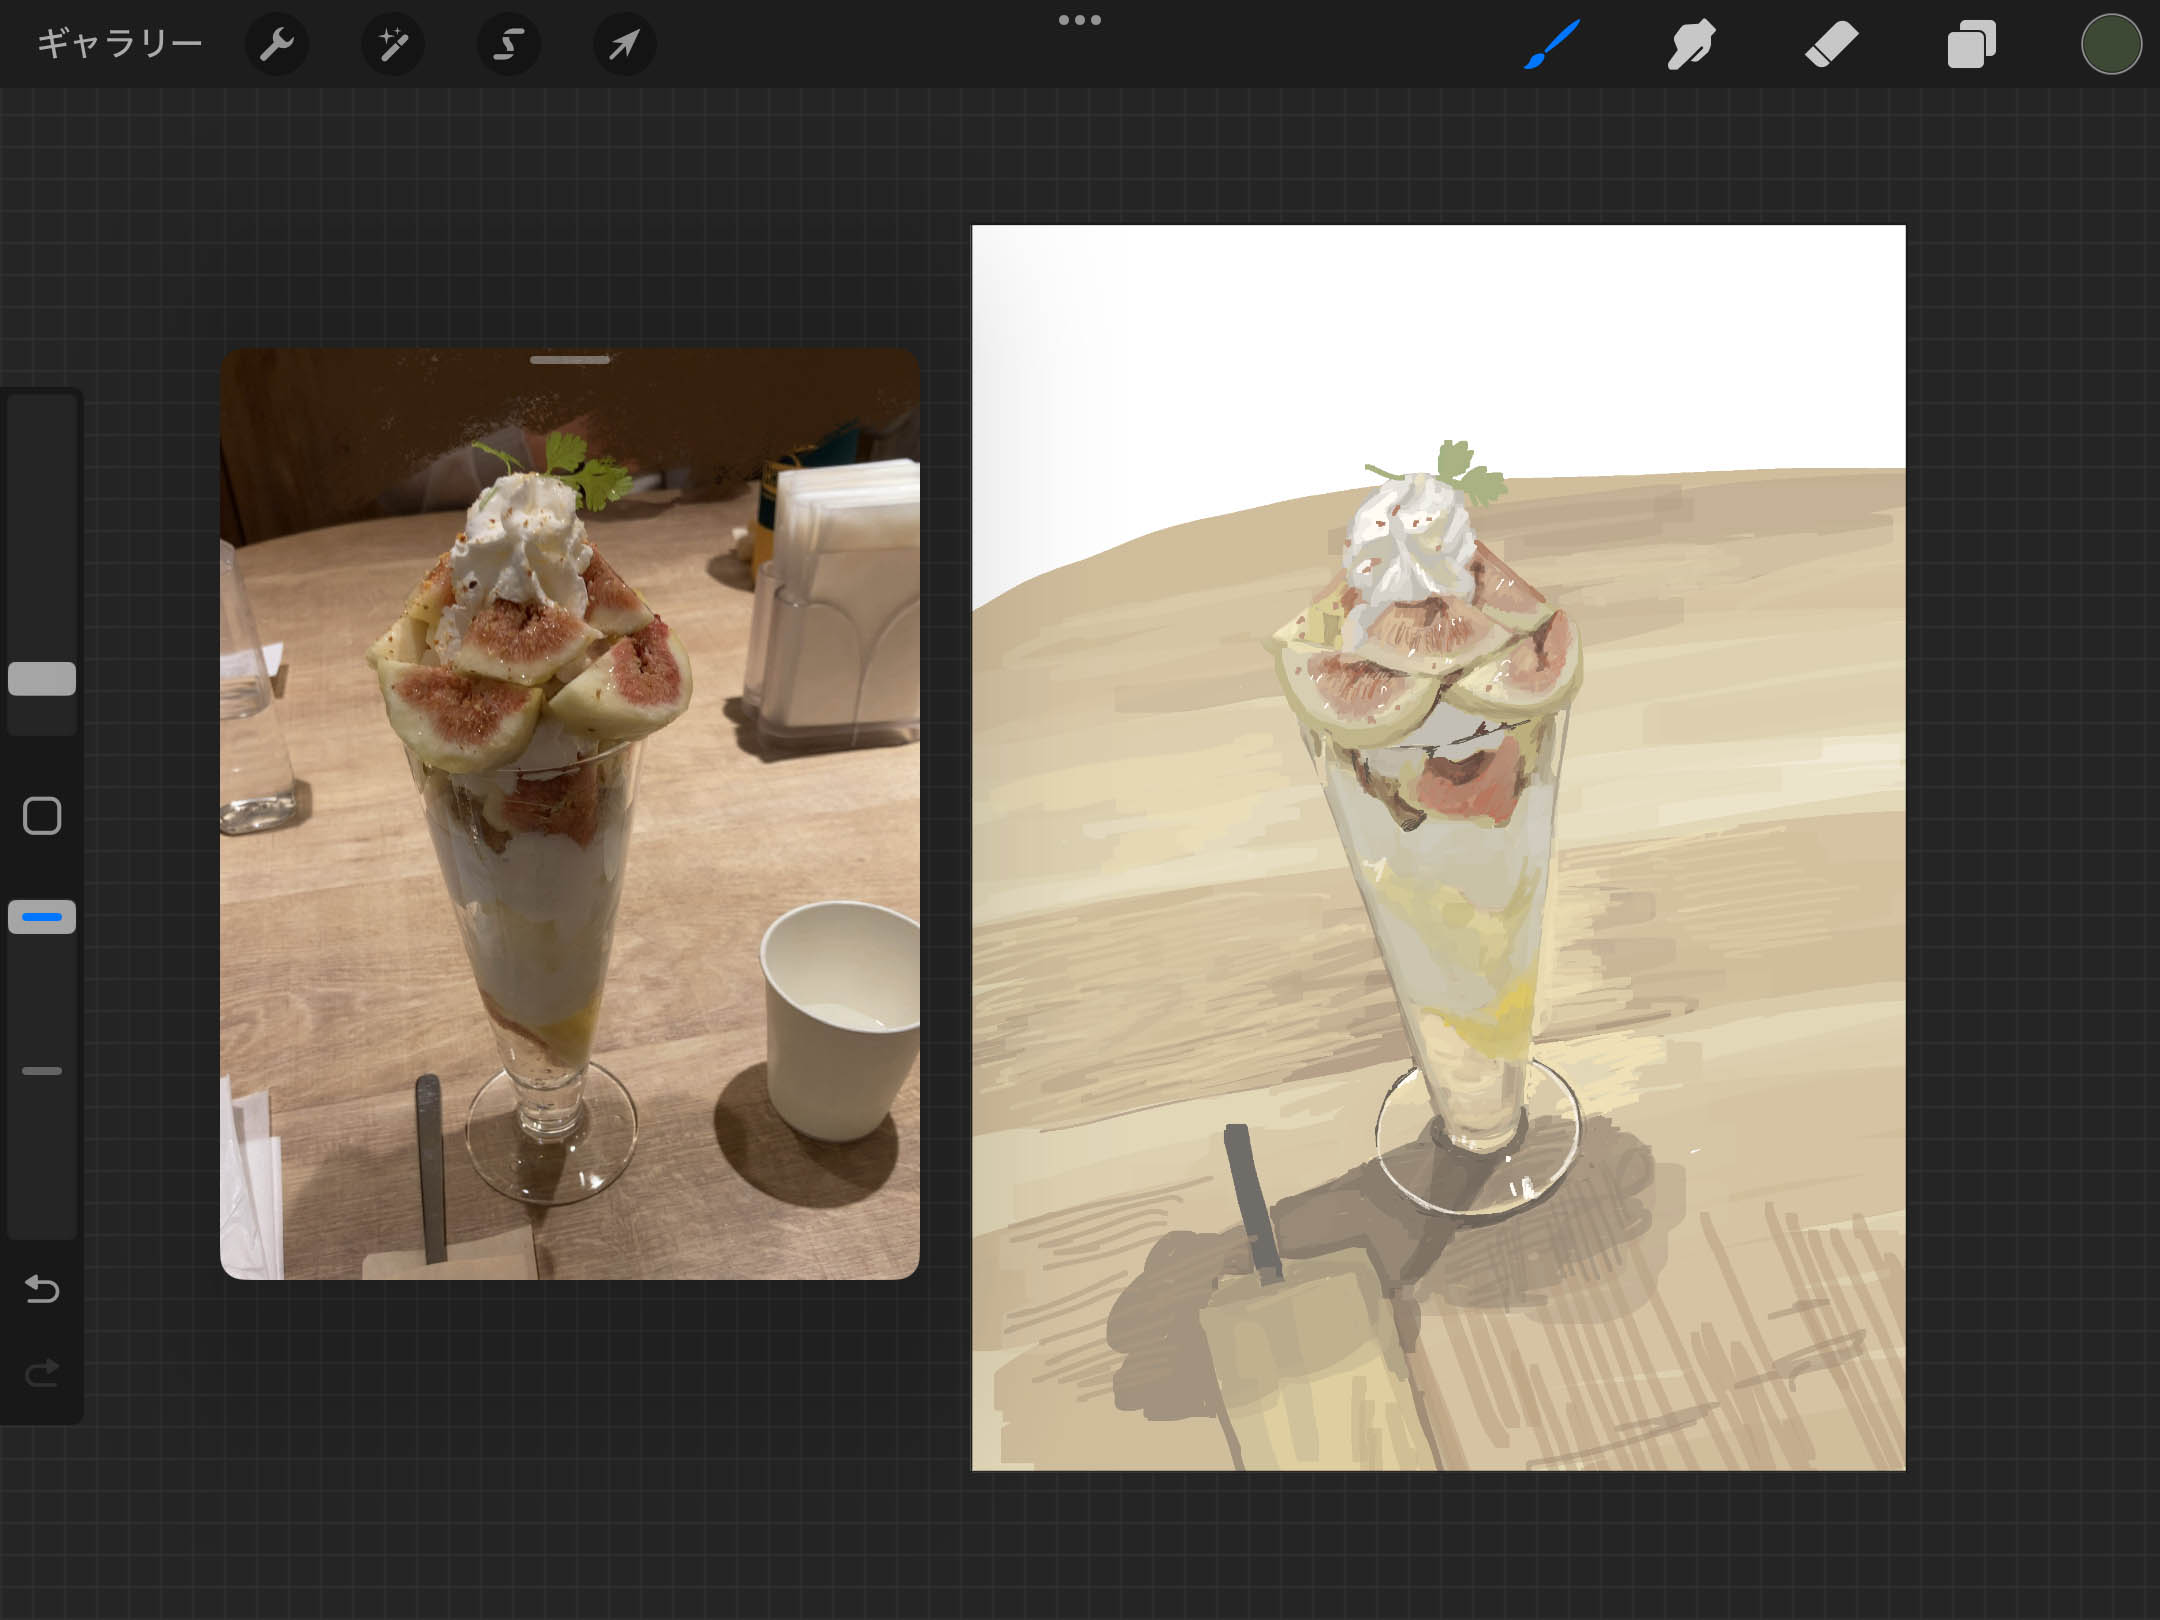Activate the Selection S tool

[x=509, y=44]
